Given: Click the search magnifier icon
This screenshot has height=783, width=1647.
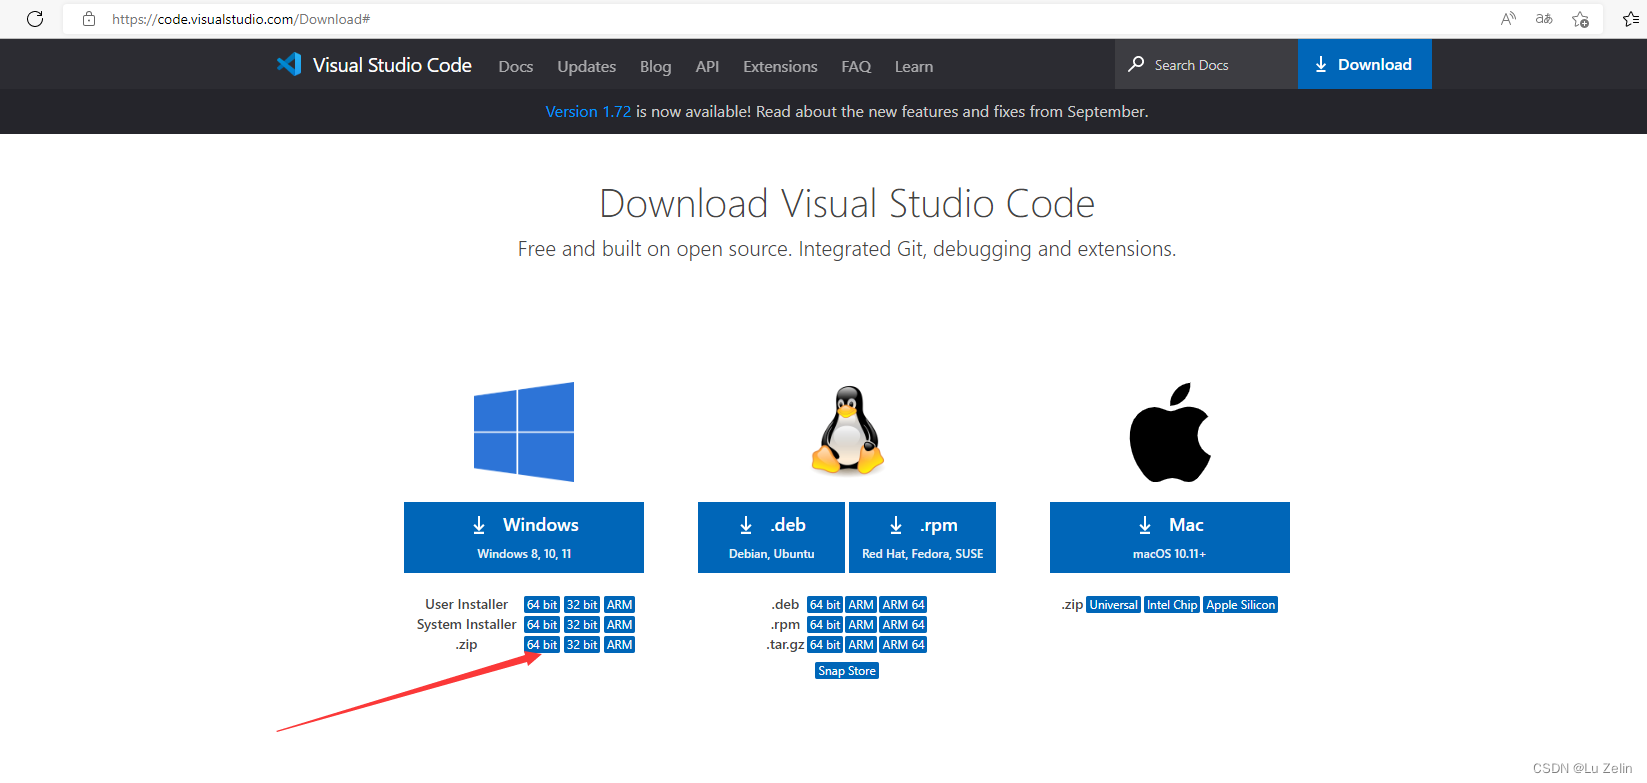Looking at the screenshot, I should (x=1136, y=64).
